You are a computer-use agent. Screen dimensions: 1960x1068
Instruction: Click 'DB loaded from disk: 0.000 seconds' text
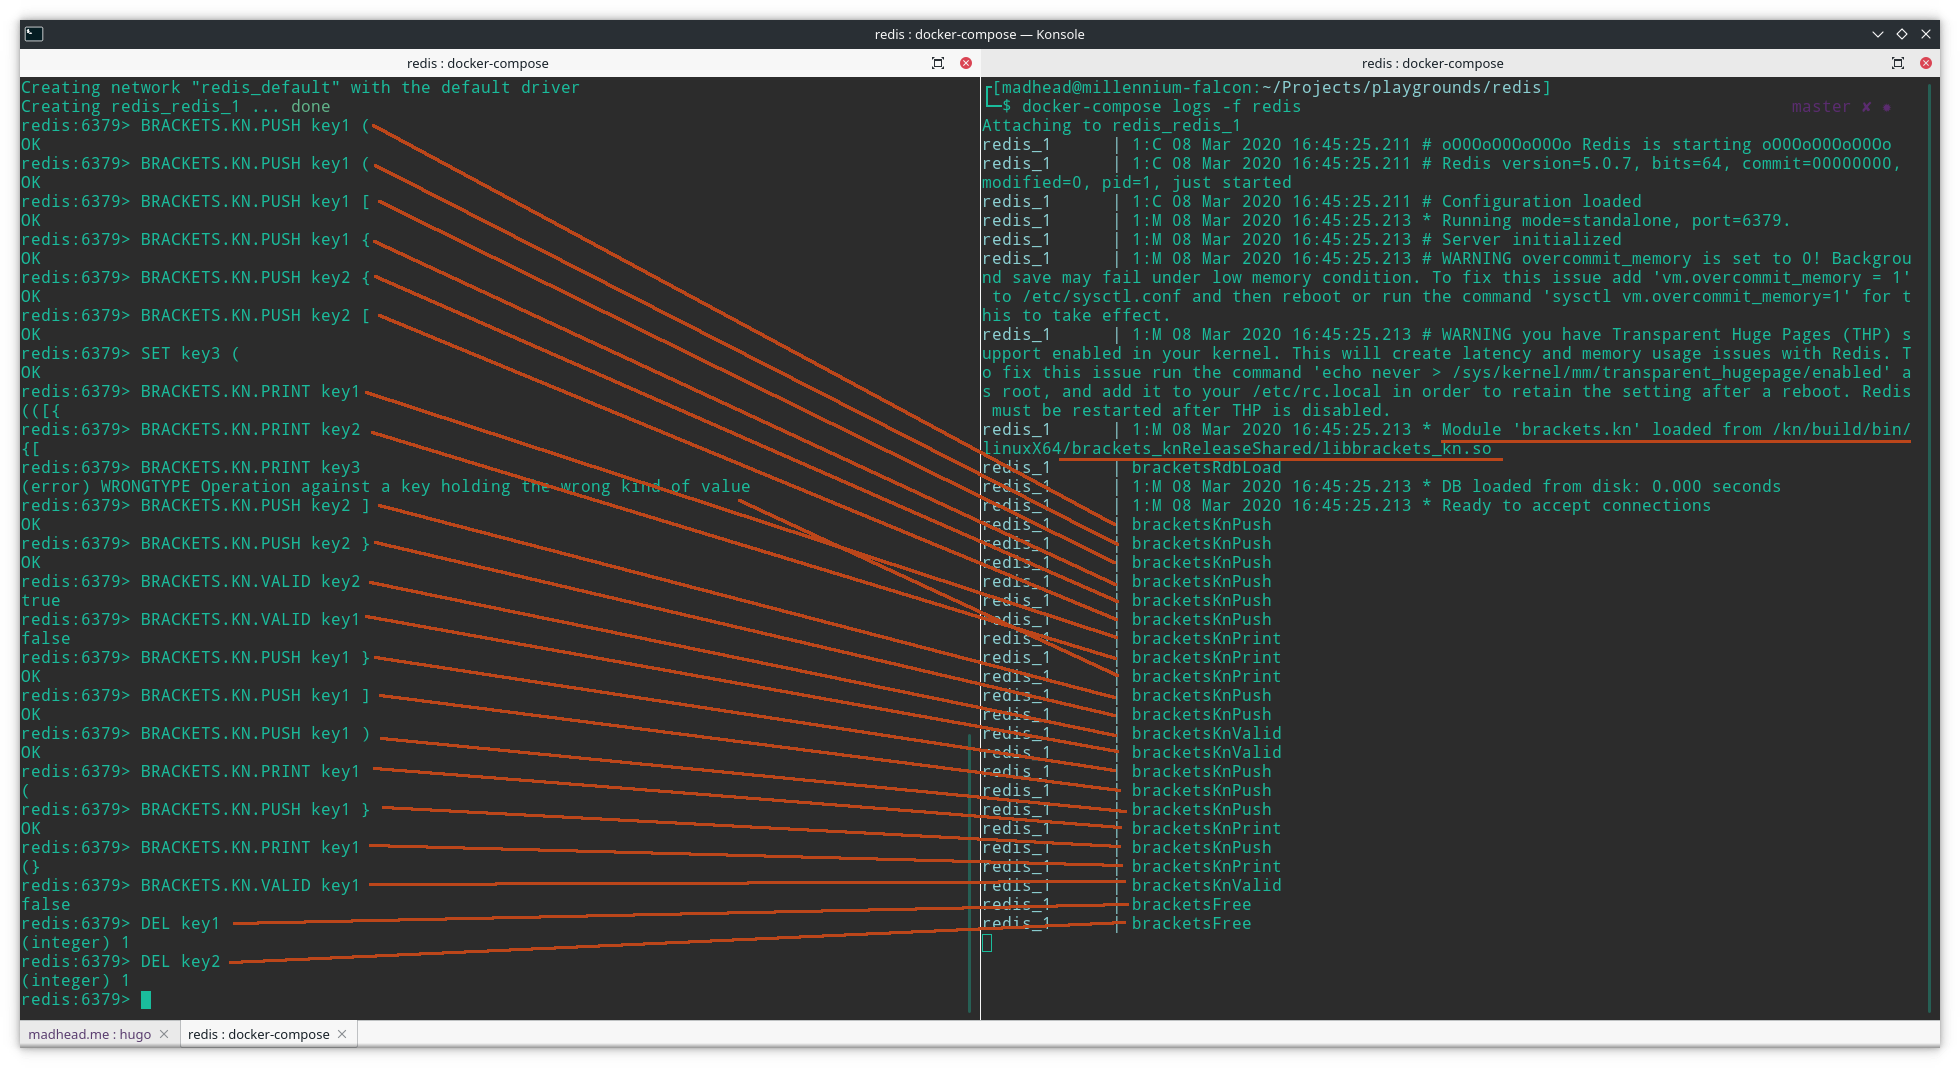1611,486
